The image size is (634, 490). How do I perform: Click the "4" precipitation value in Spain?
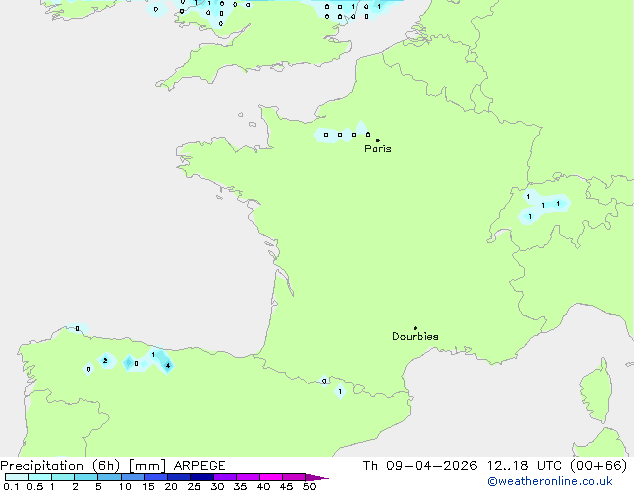[x=168, y=366]
